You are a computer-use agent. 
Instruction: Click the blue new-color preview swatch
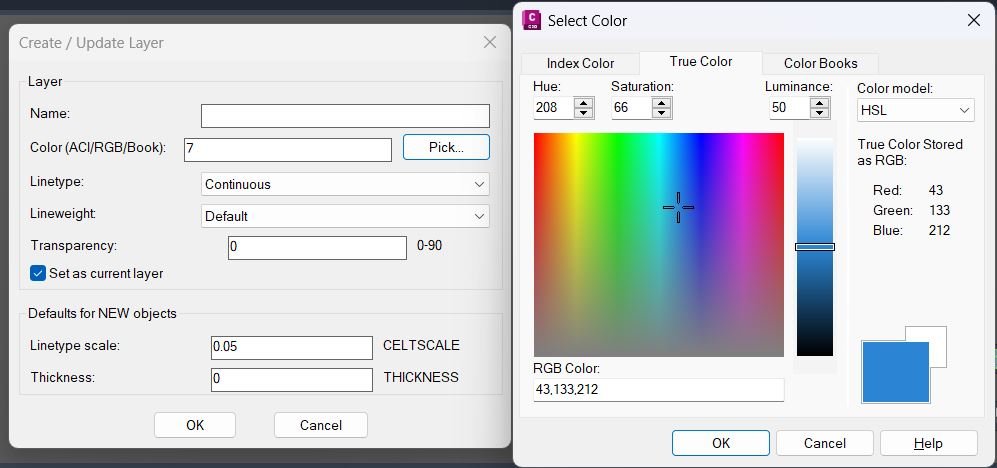pos(894,372)
